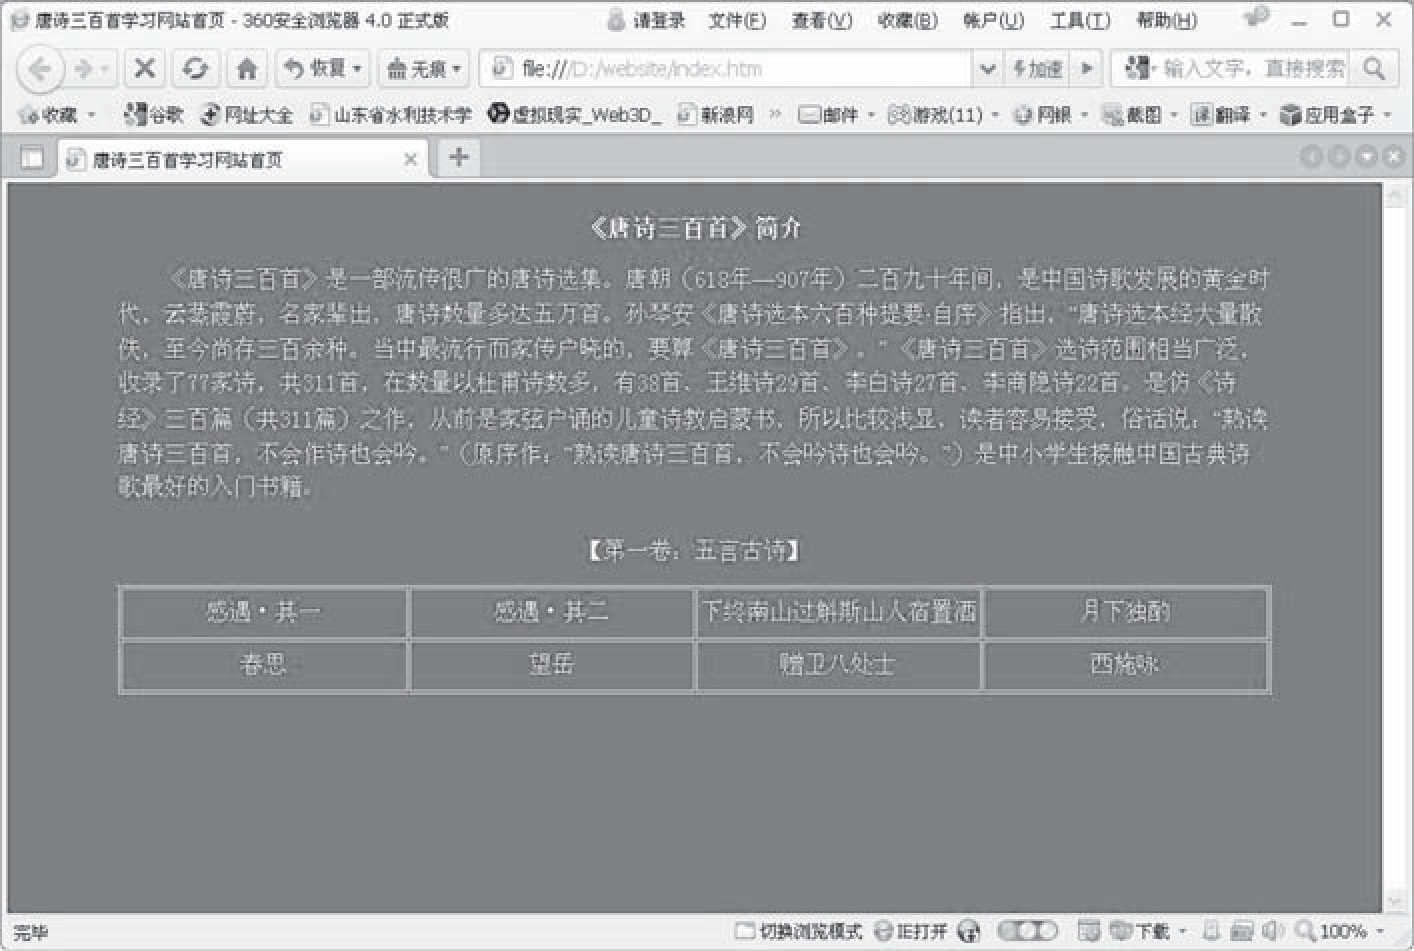Click the skin/theme icon near title bar

1256,17
